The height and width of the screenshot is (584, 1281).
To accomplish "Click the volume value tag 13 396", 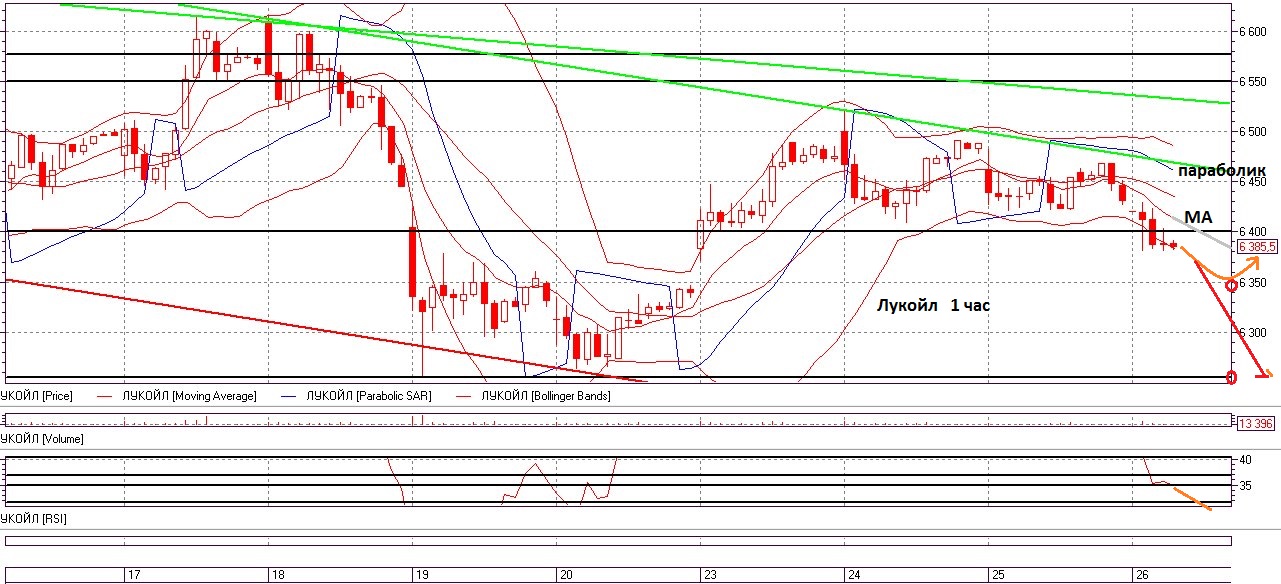I will (x=1254, y=424).
